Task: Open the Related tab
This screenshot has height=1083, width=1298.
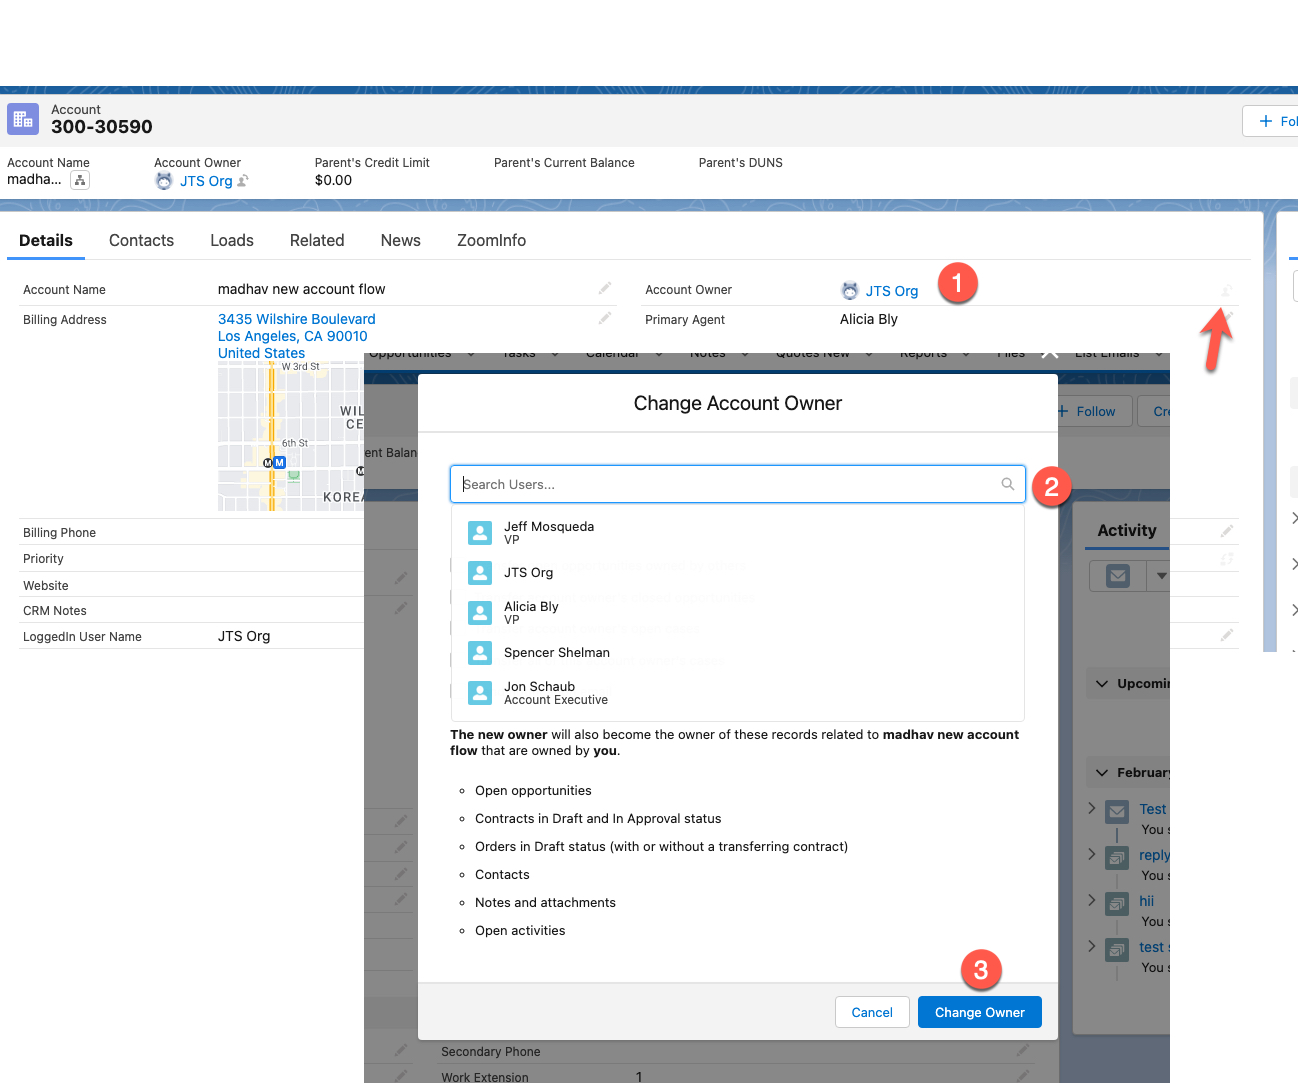Action: pyautogui.click(x=317, y=240)
